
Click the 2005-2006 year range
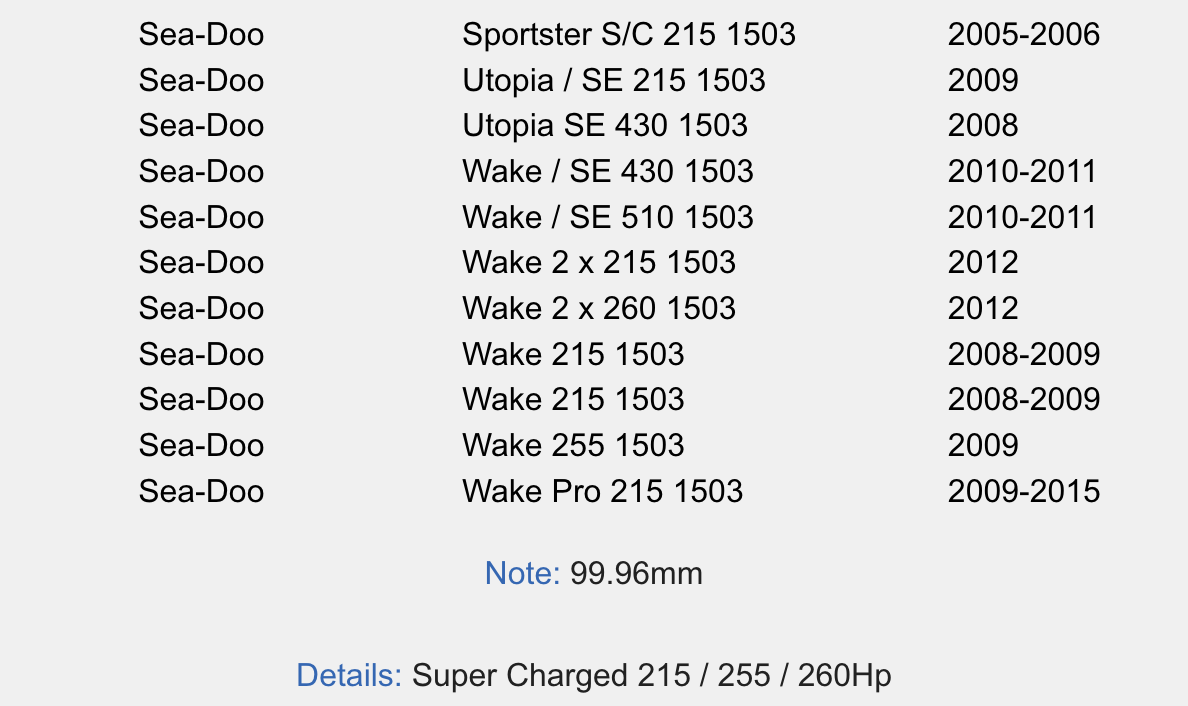pyautogui.click(x=1024, y=35)
